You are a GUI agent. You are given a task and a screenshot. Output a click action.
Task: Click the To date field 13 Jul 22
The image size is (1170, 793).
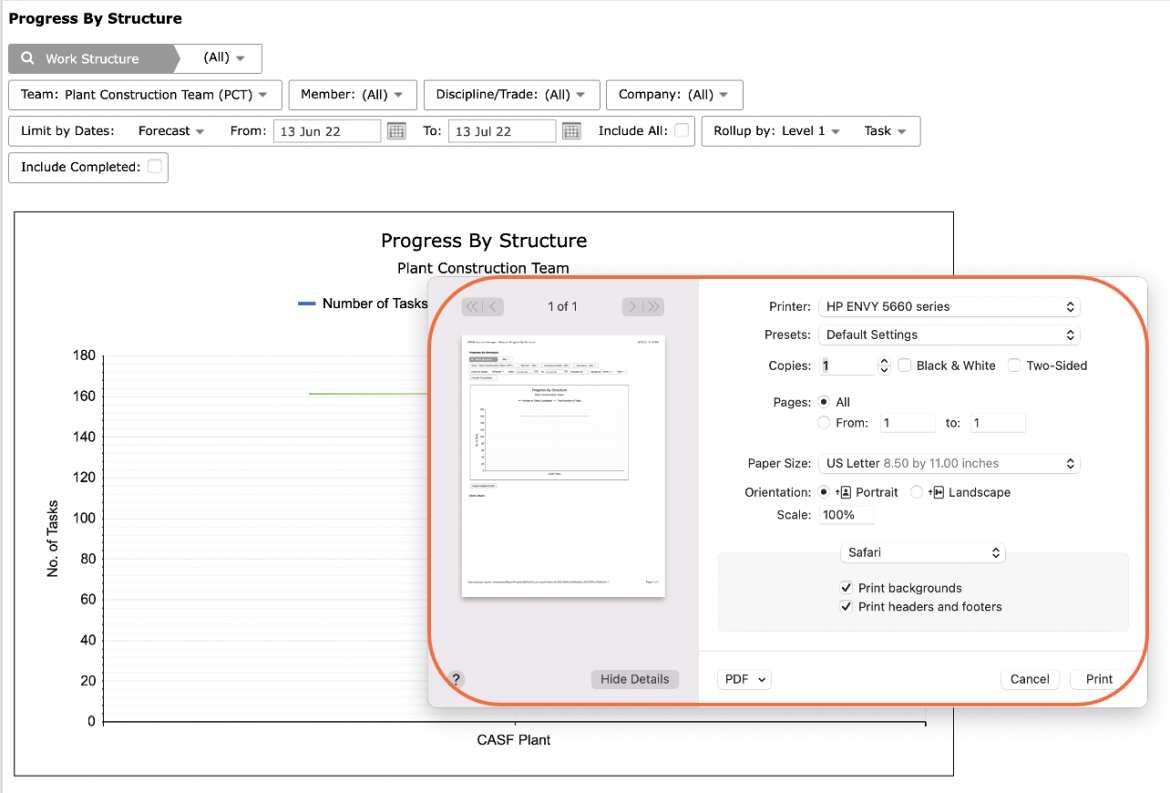pyautogui.click(x=501, y=131)
